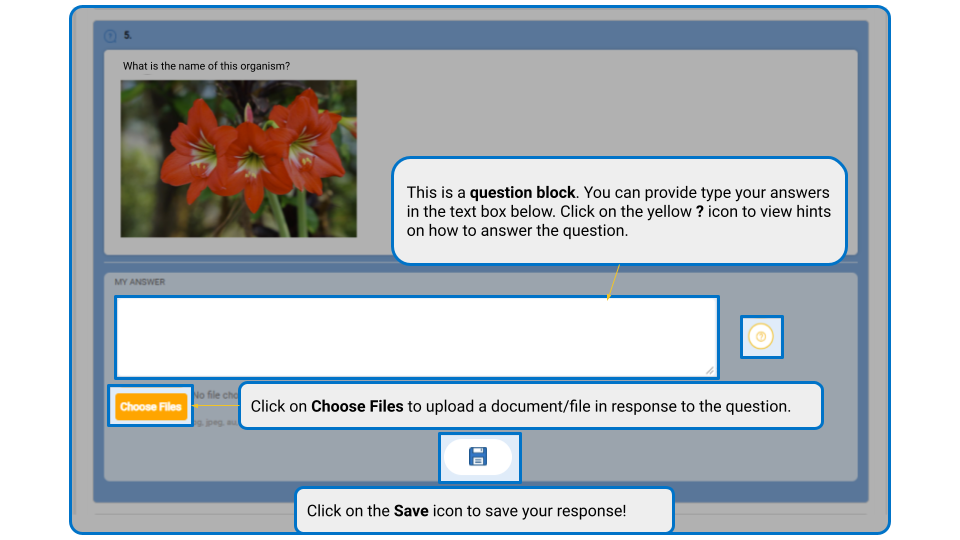Click the answer box resize handle

click(x=710, y=370)
